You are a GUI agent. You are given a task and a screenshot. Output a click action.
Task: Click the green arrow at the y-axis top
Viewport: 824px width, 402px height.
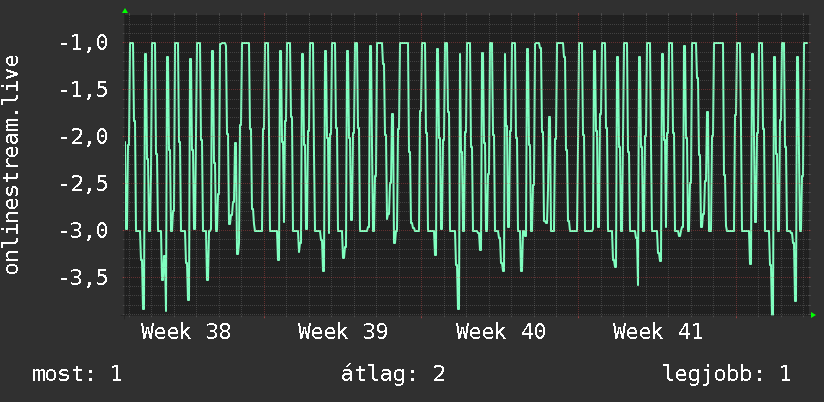[125, 11]
